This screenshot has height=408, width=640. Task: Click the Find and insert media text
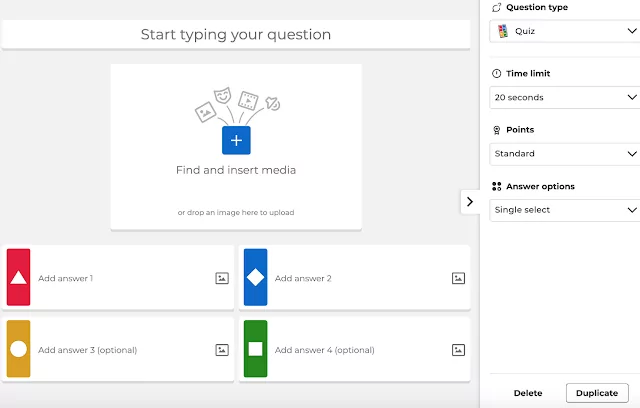236,170
